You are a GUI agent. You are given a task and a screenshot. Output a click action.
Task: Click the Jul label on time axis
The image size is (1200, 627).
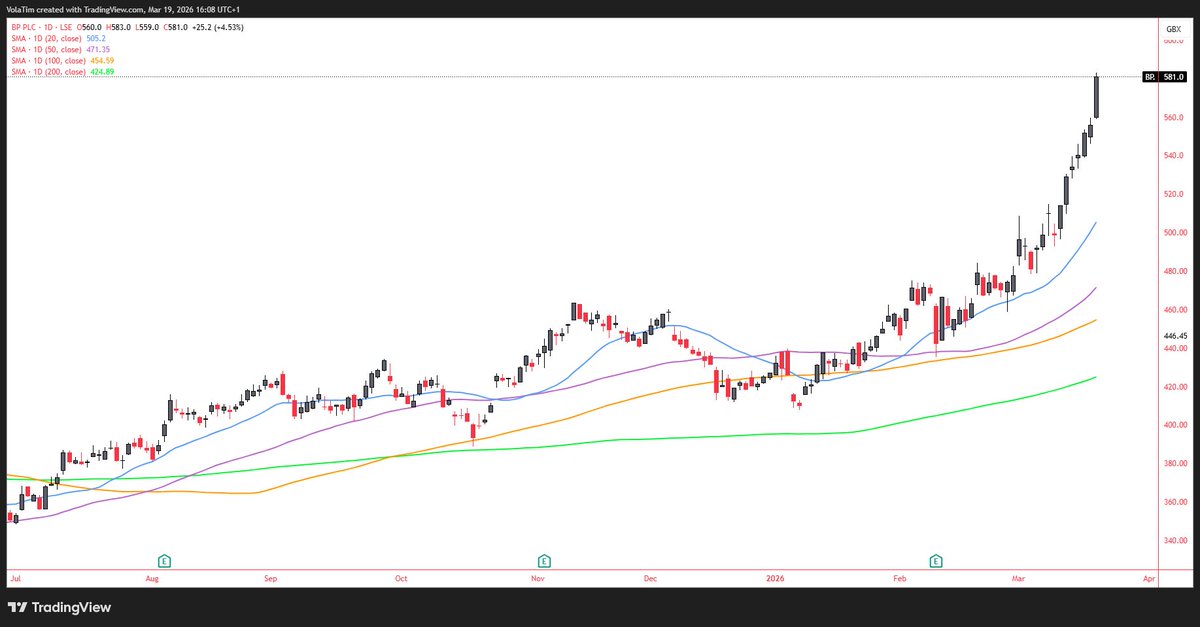point(15,578)
